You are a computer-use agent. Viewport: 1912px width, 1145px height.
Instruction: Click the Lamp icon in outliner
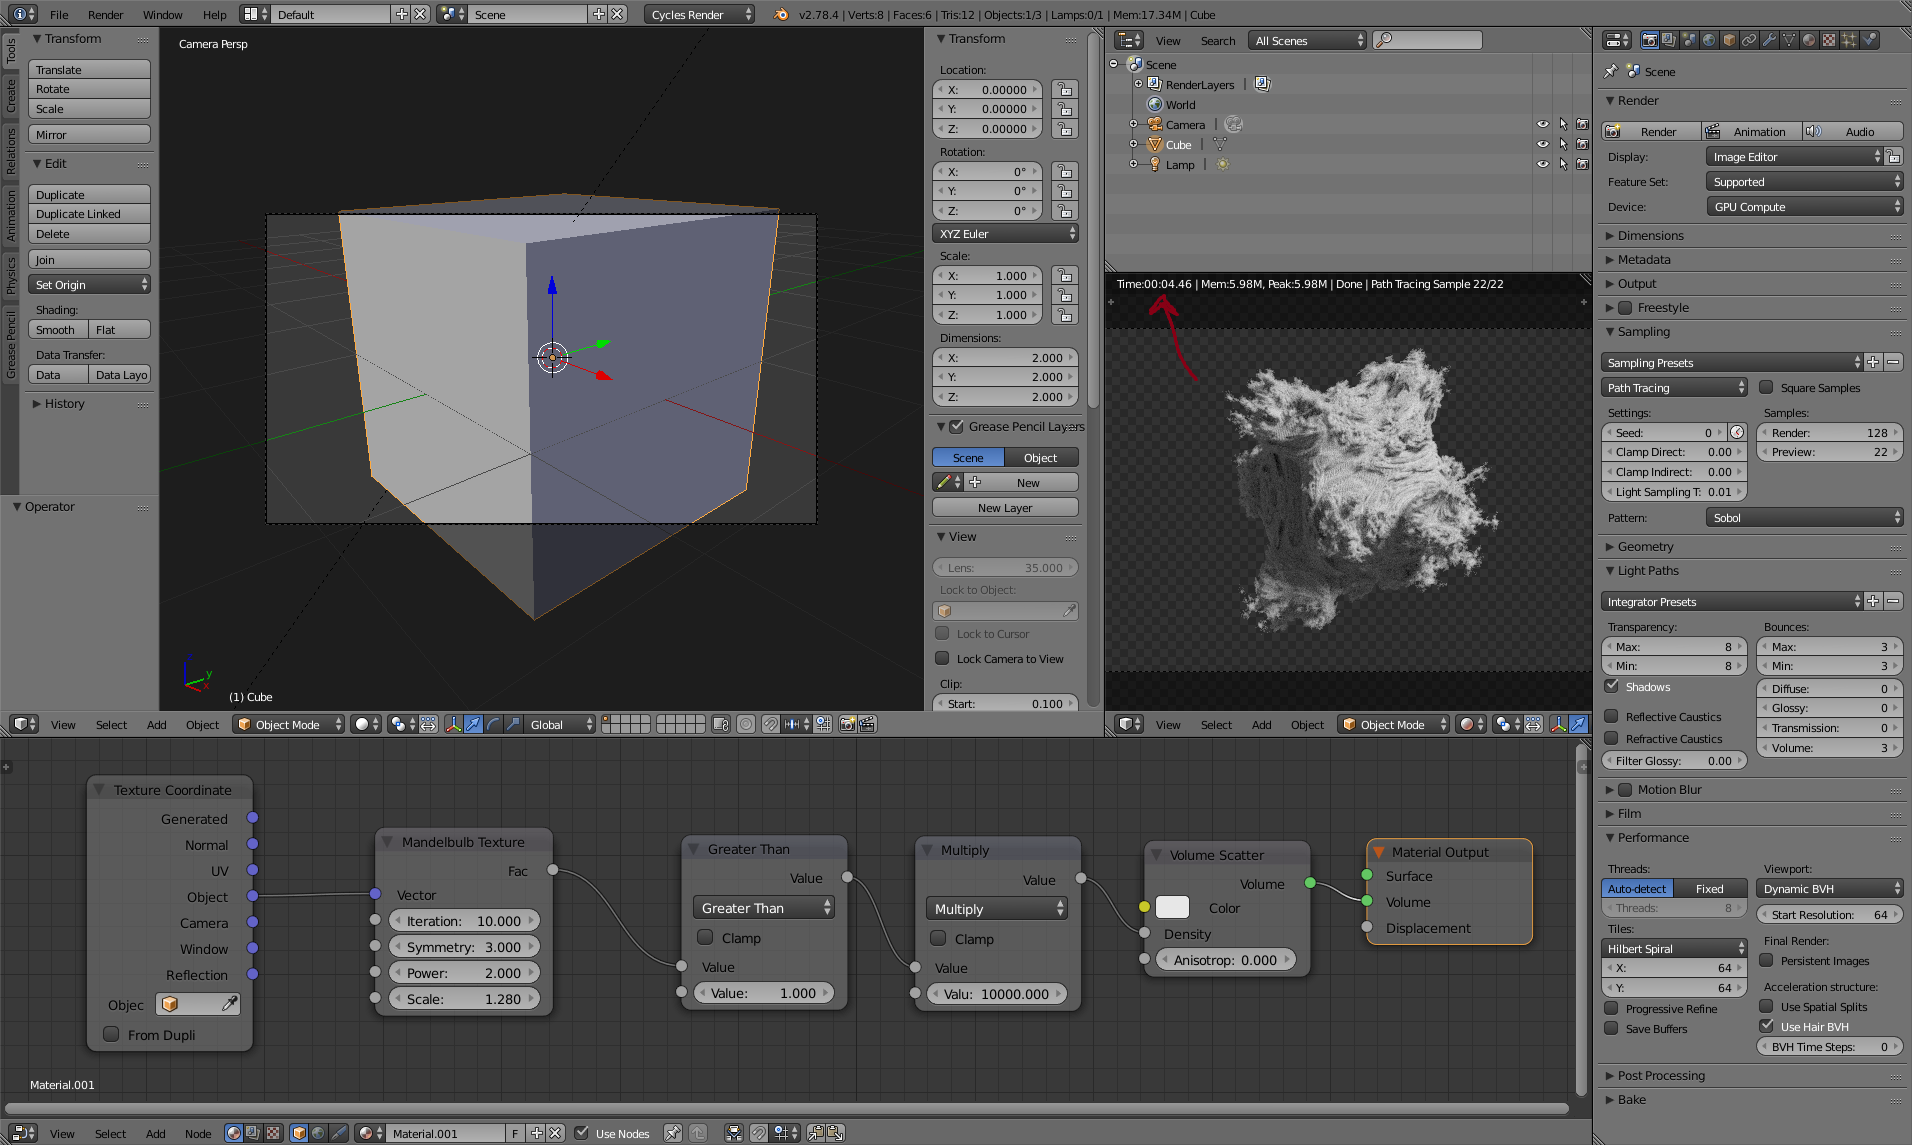coord(1154,165)
